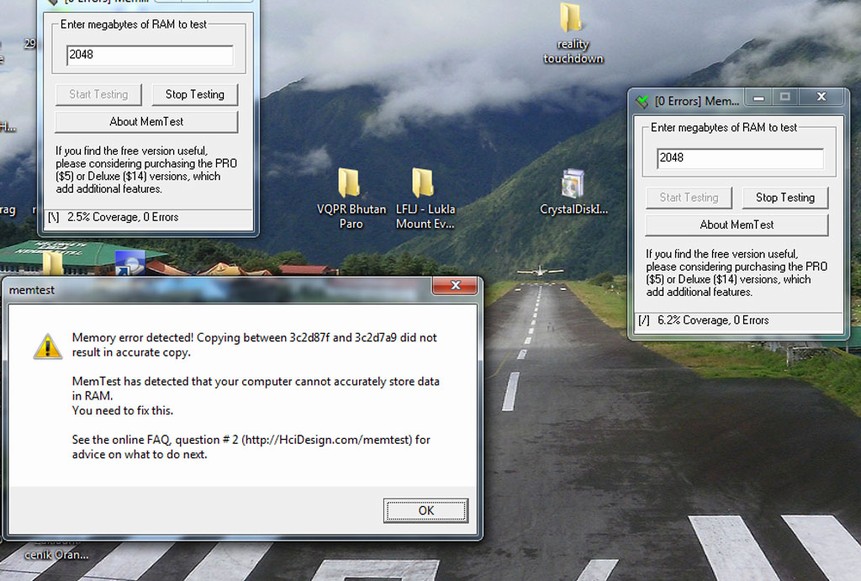Click the green check icon in right MemTest title bar
This screenshot has width=861, height=581.
tap(642, 101)
